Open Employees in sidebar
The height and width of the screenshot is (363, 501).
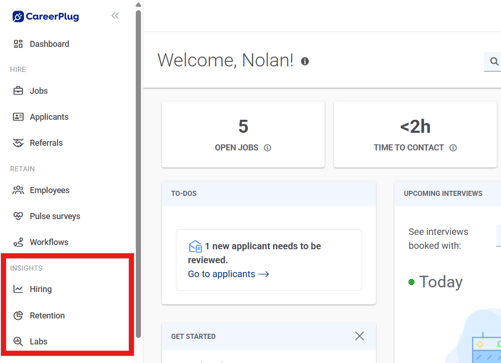[49, 190]
